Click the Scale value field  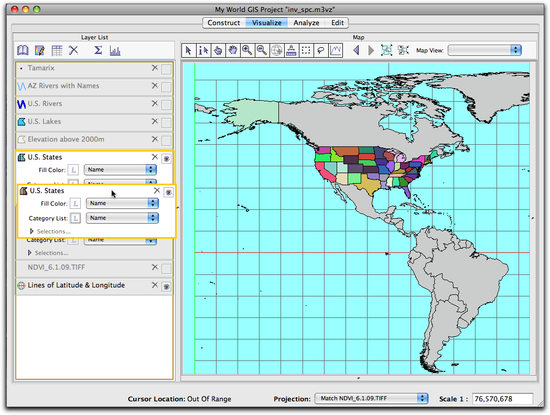coord(502,399)
